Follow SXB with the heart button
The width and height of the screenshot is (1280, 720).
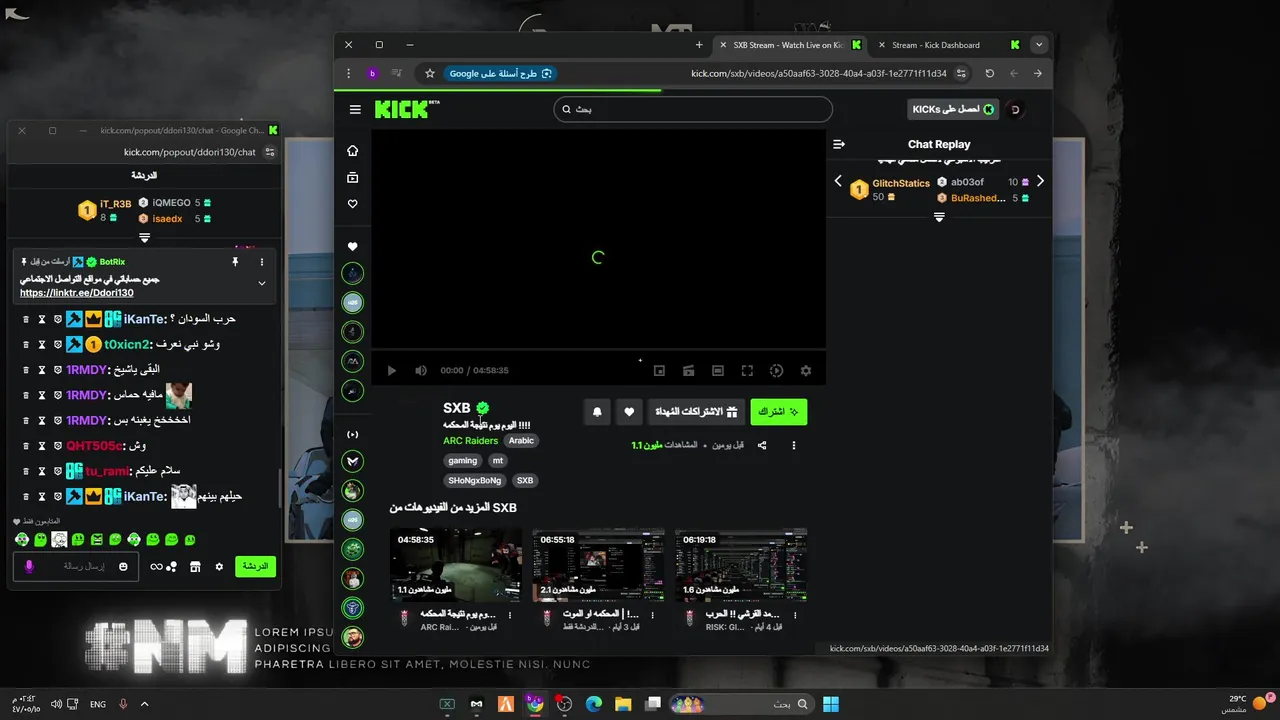coord(629,412)
